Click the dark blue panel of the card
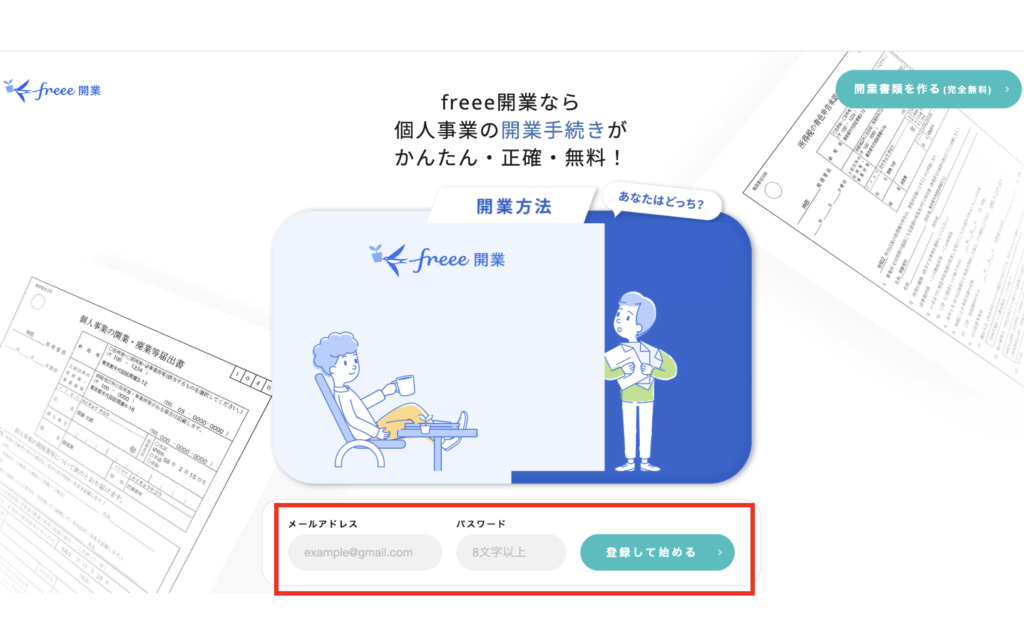The height and width of the screenshot is (640, 1024). point(679,346)
